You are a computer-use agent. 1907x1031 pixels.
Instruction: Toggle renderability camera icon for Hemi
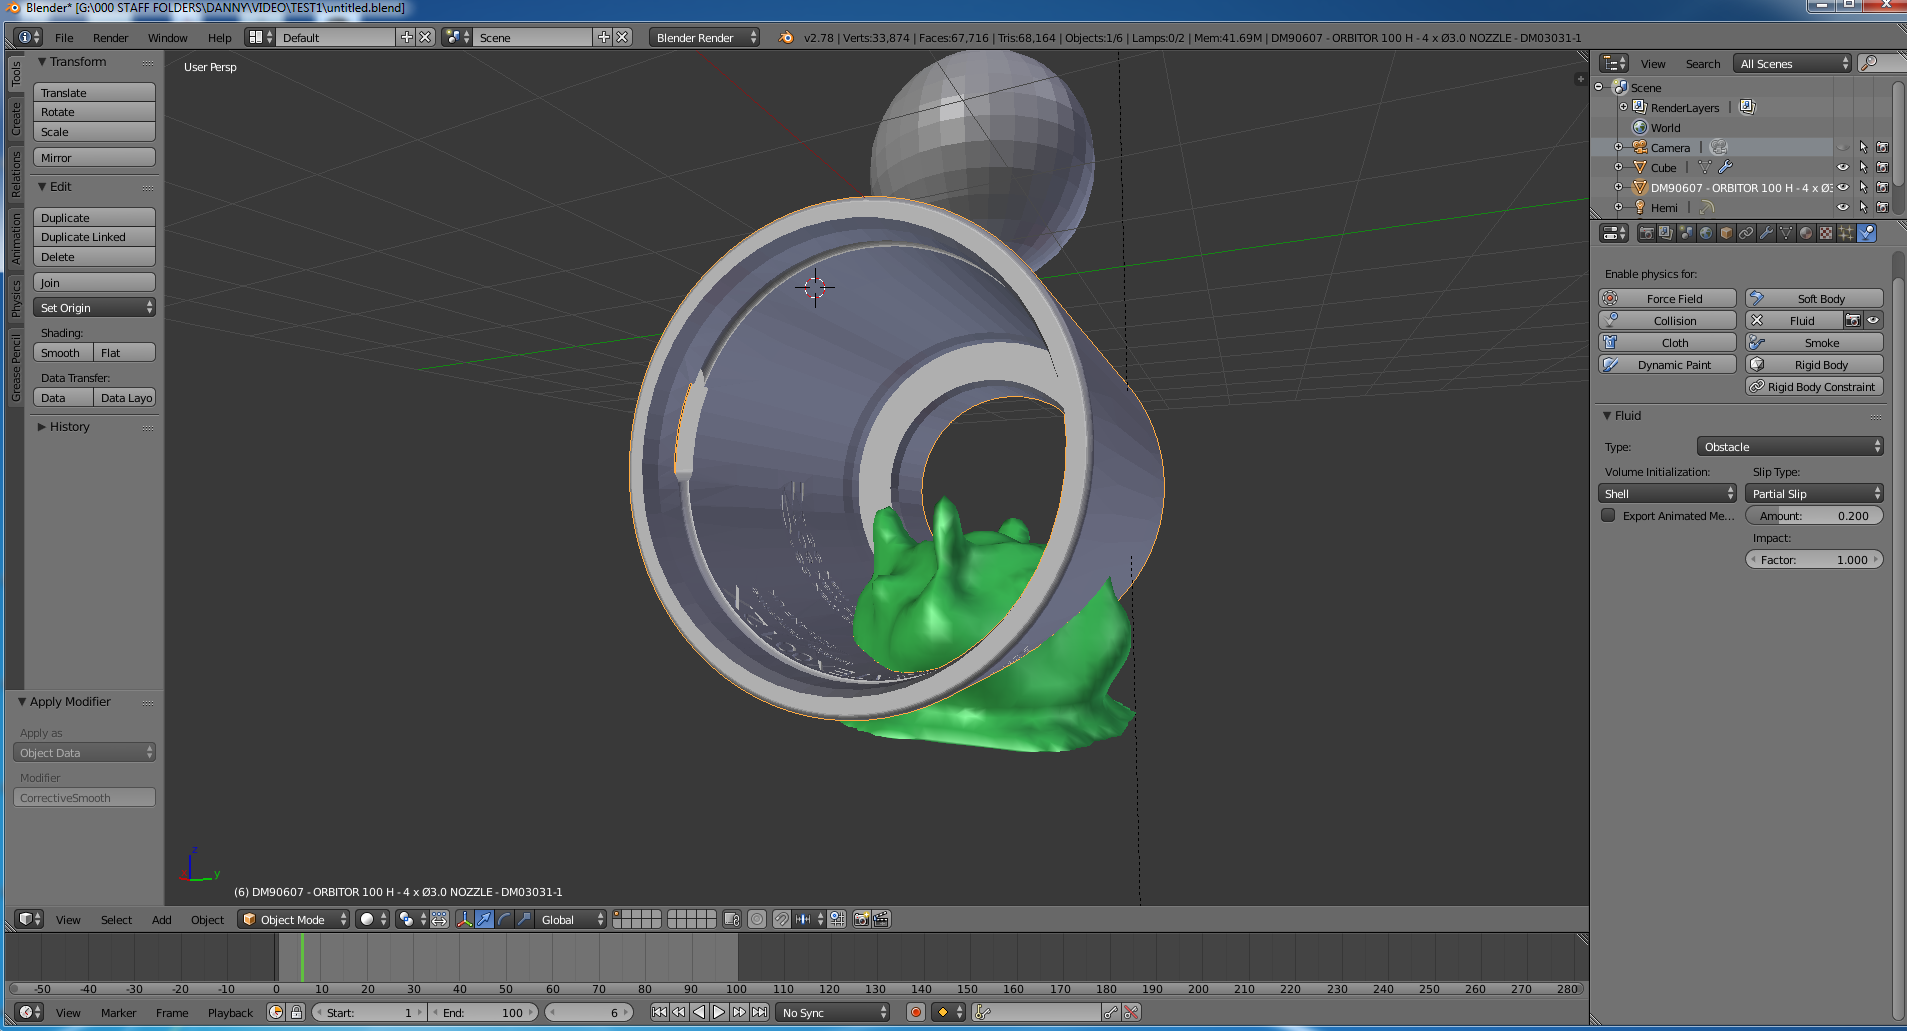[x=1882, y=207]
